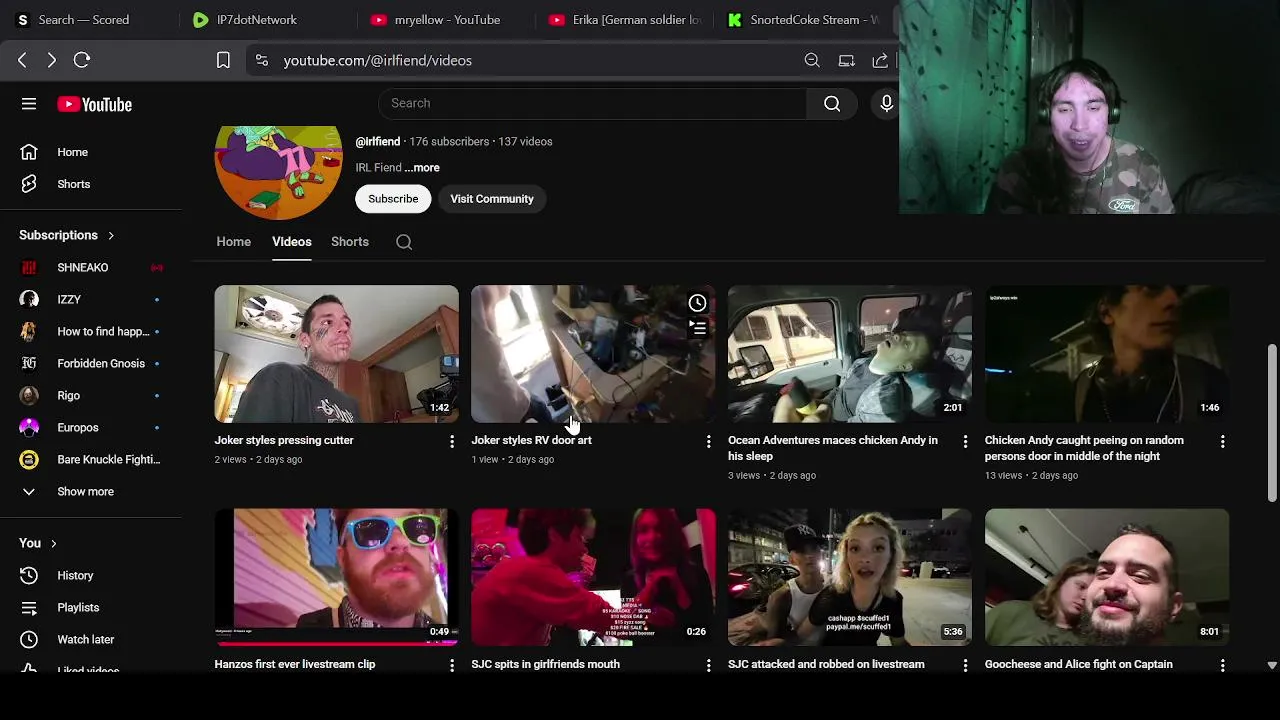Click the search magnifier button
Image resolution: width=1280 pixels, height=720 pixels.
coord(832,103)
